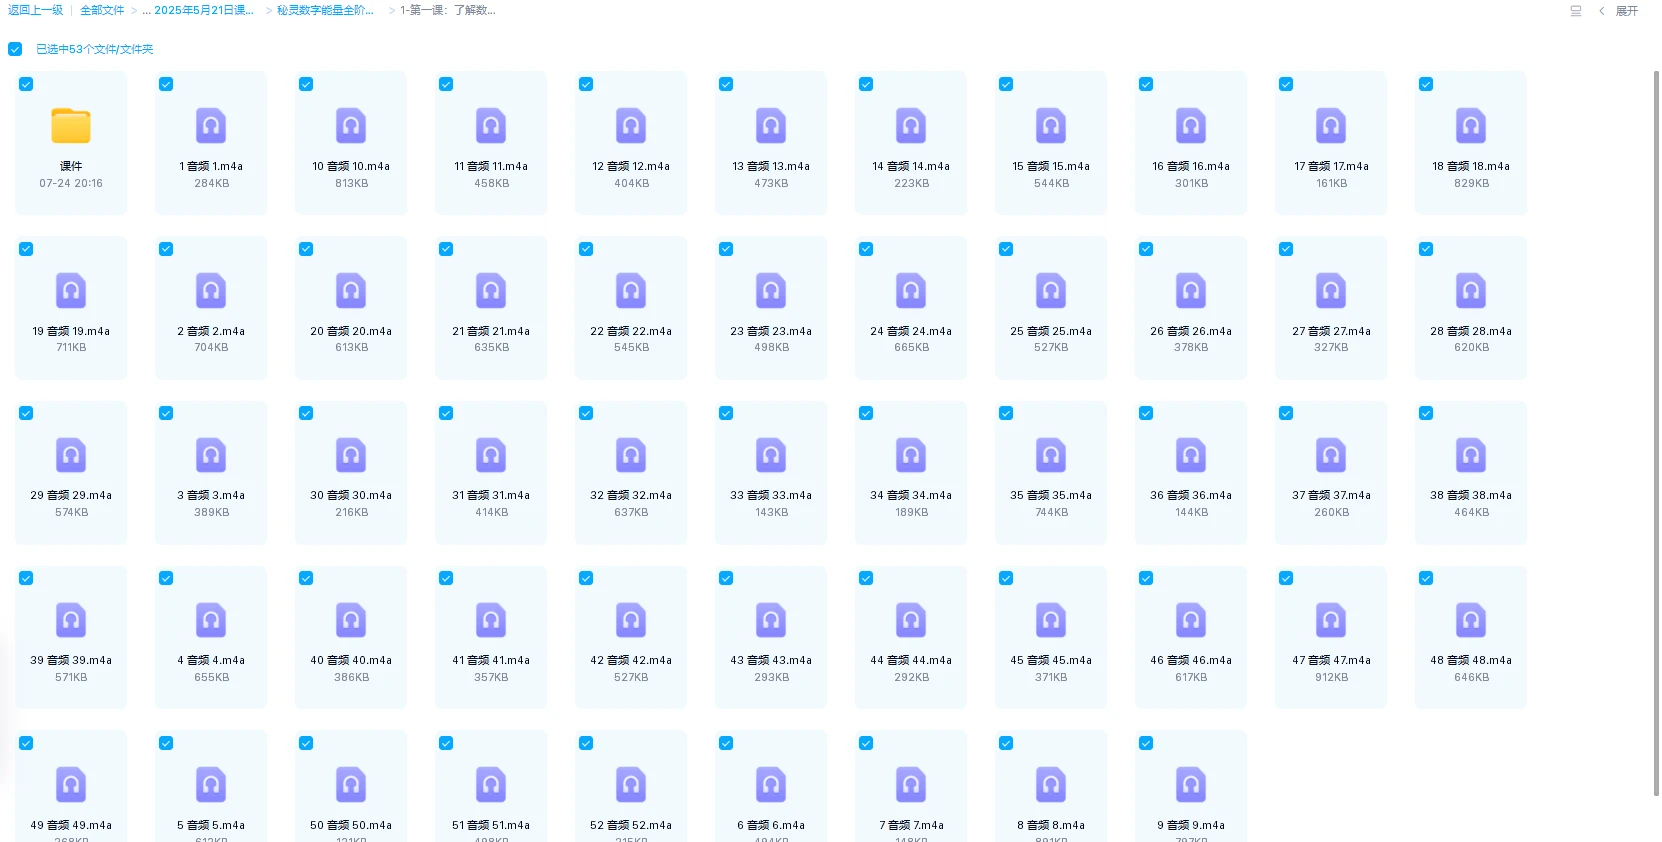Click the audio icon of 18 音频 18.m4a
Screen dimensions: 1662x842
pyautogui.click(x=1471, y=126)
